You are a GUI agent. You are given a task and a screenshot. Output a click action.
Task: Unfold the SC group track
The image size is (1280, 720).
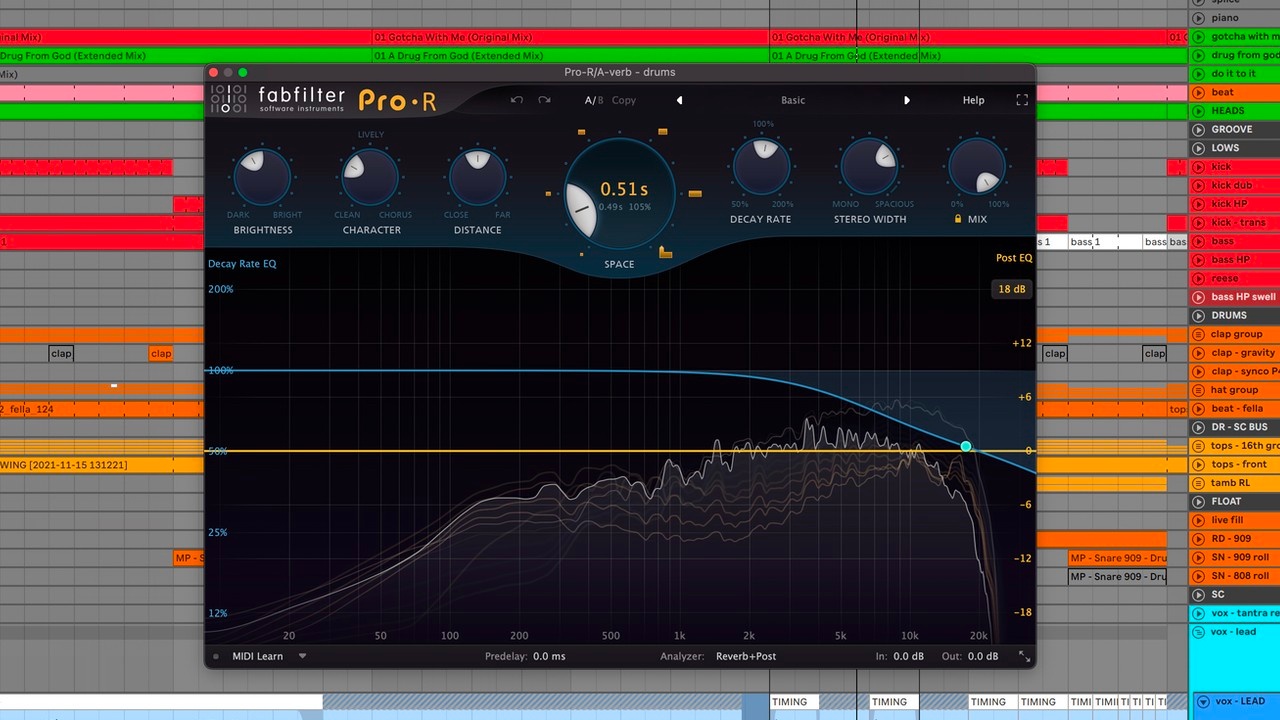click(1198, 594)
